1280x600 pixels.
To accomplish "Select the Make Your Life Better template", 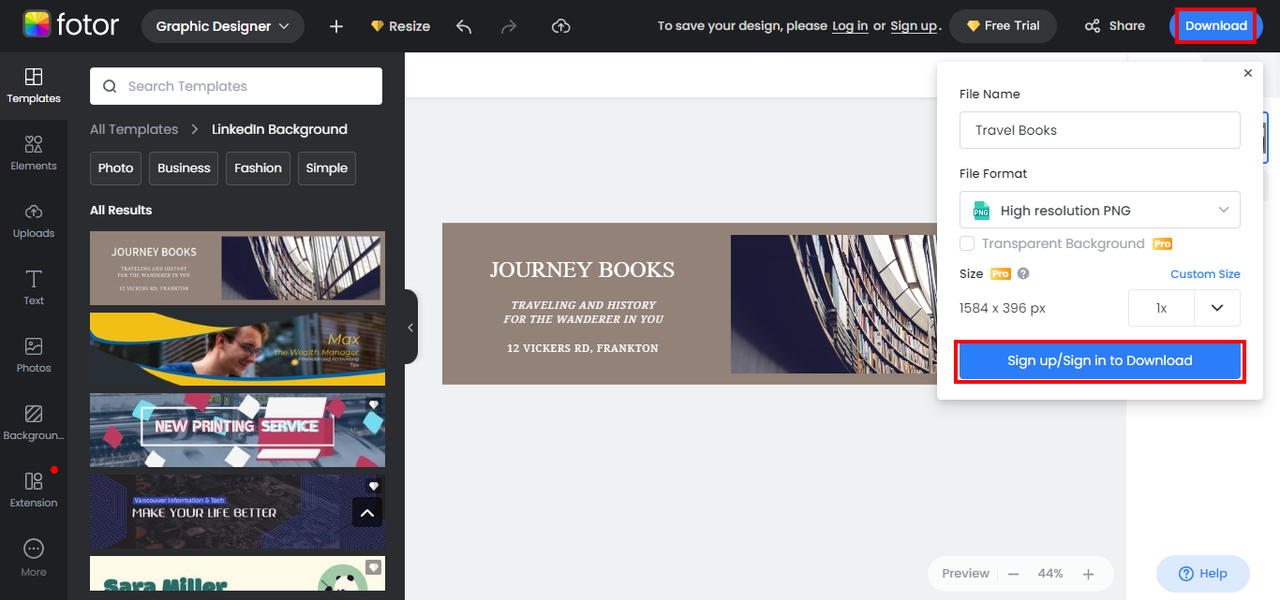I will pyautogui.click(x=237, y=512).
